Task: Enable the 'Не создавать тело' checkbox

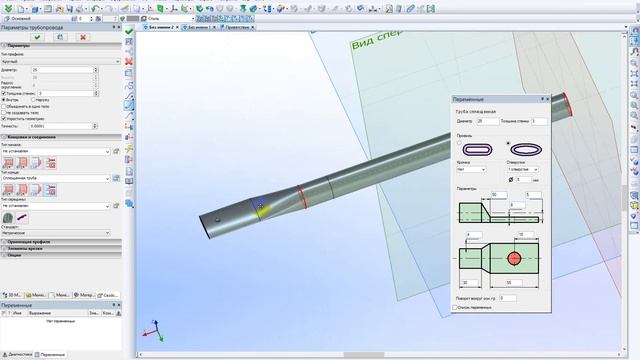Action: coord(4,112)
